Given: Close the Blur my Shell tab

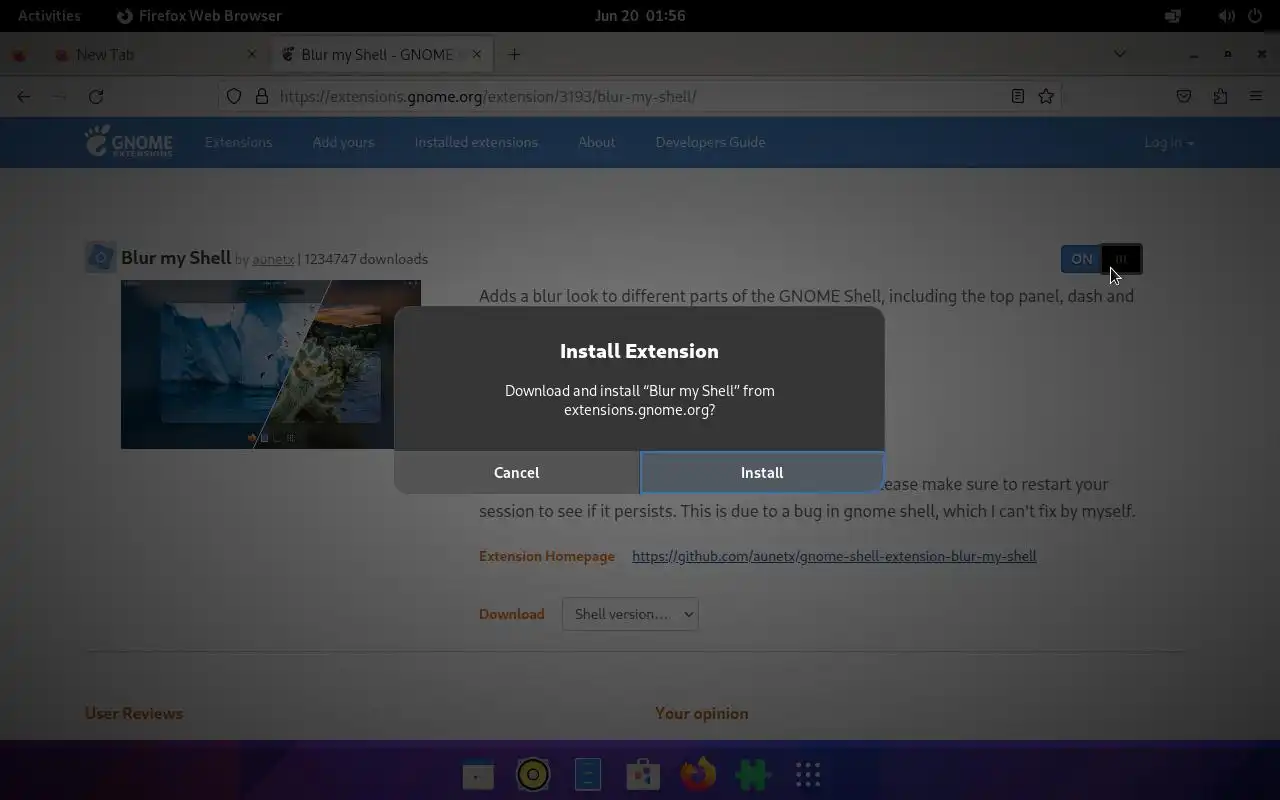Looking at the screenshot, I should tap(477, 54).
